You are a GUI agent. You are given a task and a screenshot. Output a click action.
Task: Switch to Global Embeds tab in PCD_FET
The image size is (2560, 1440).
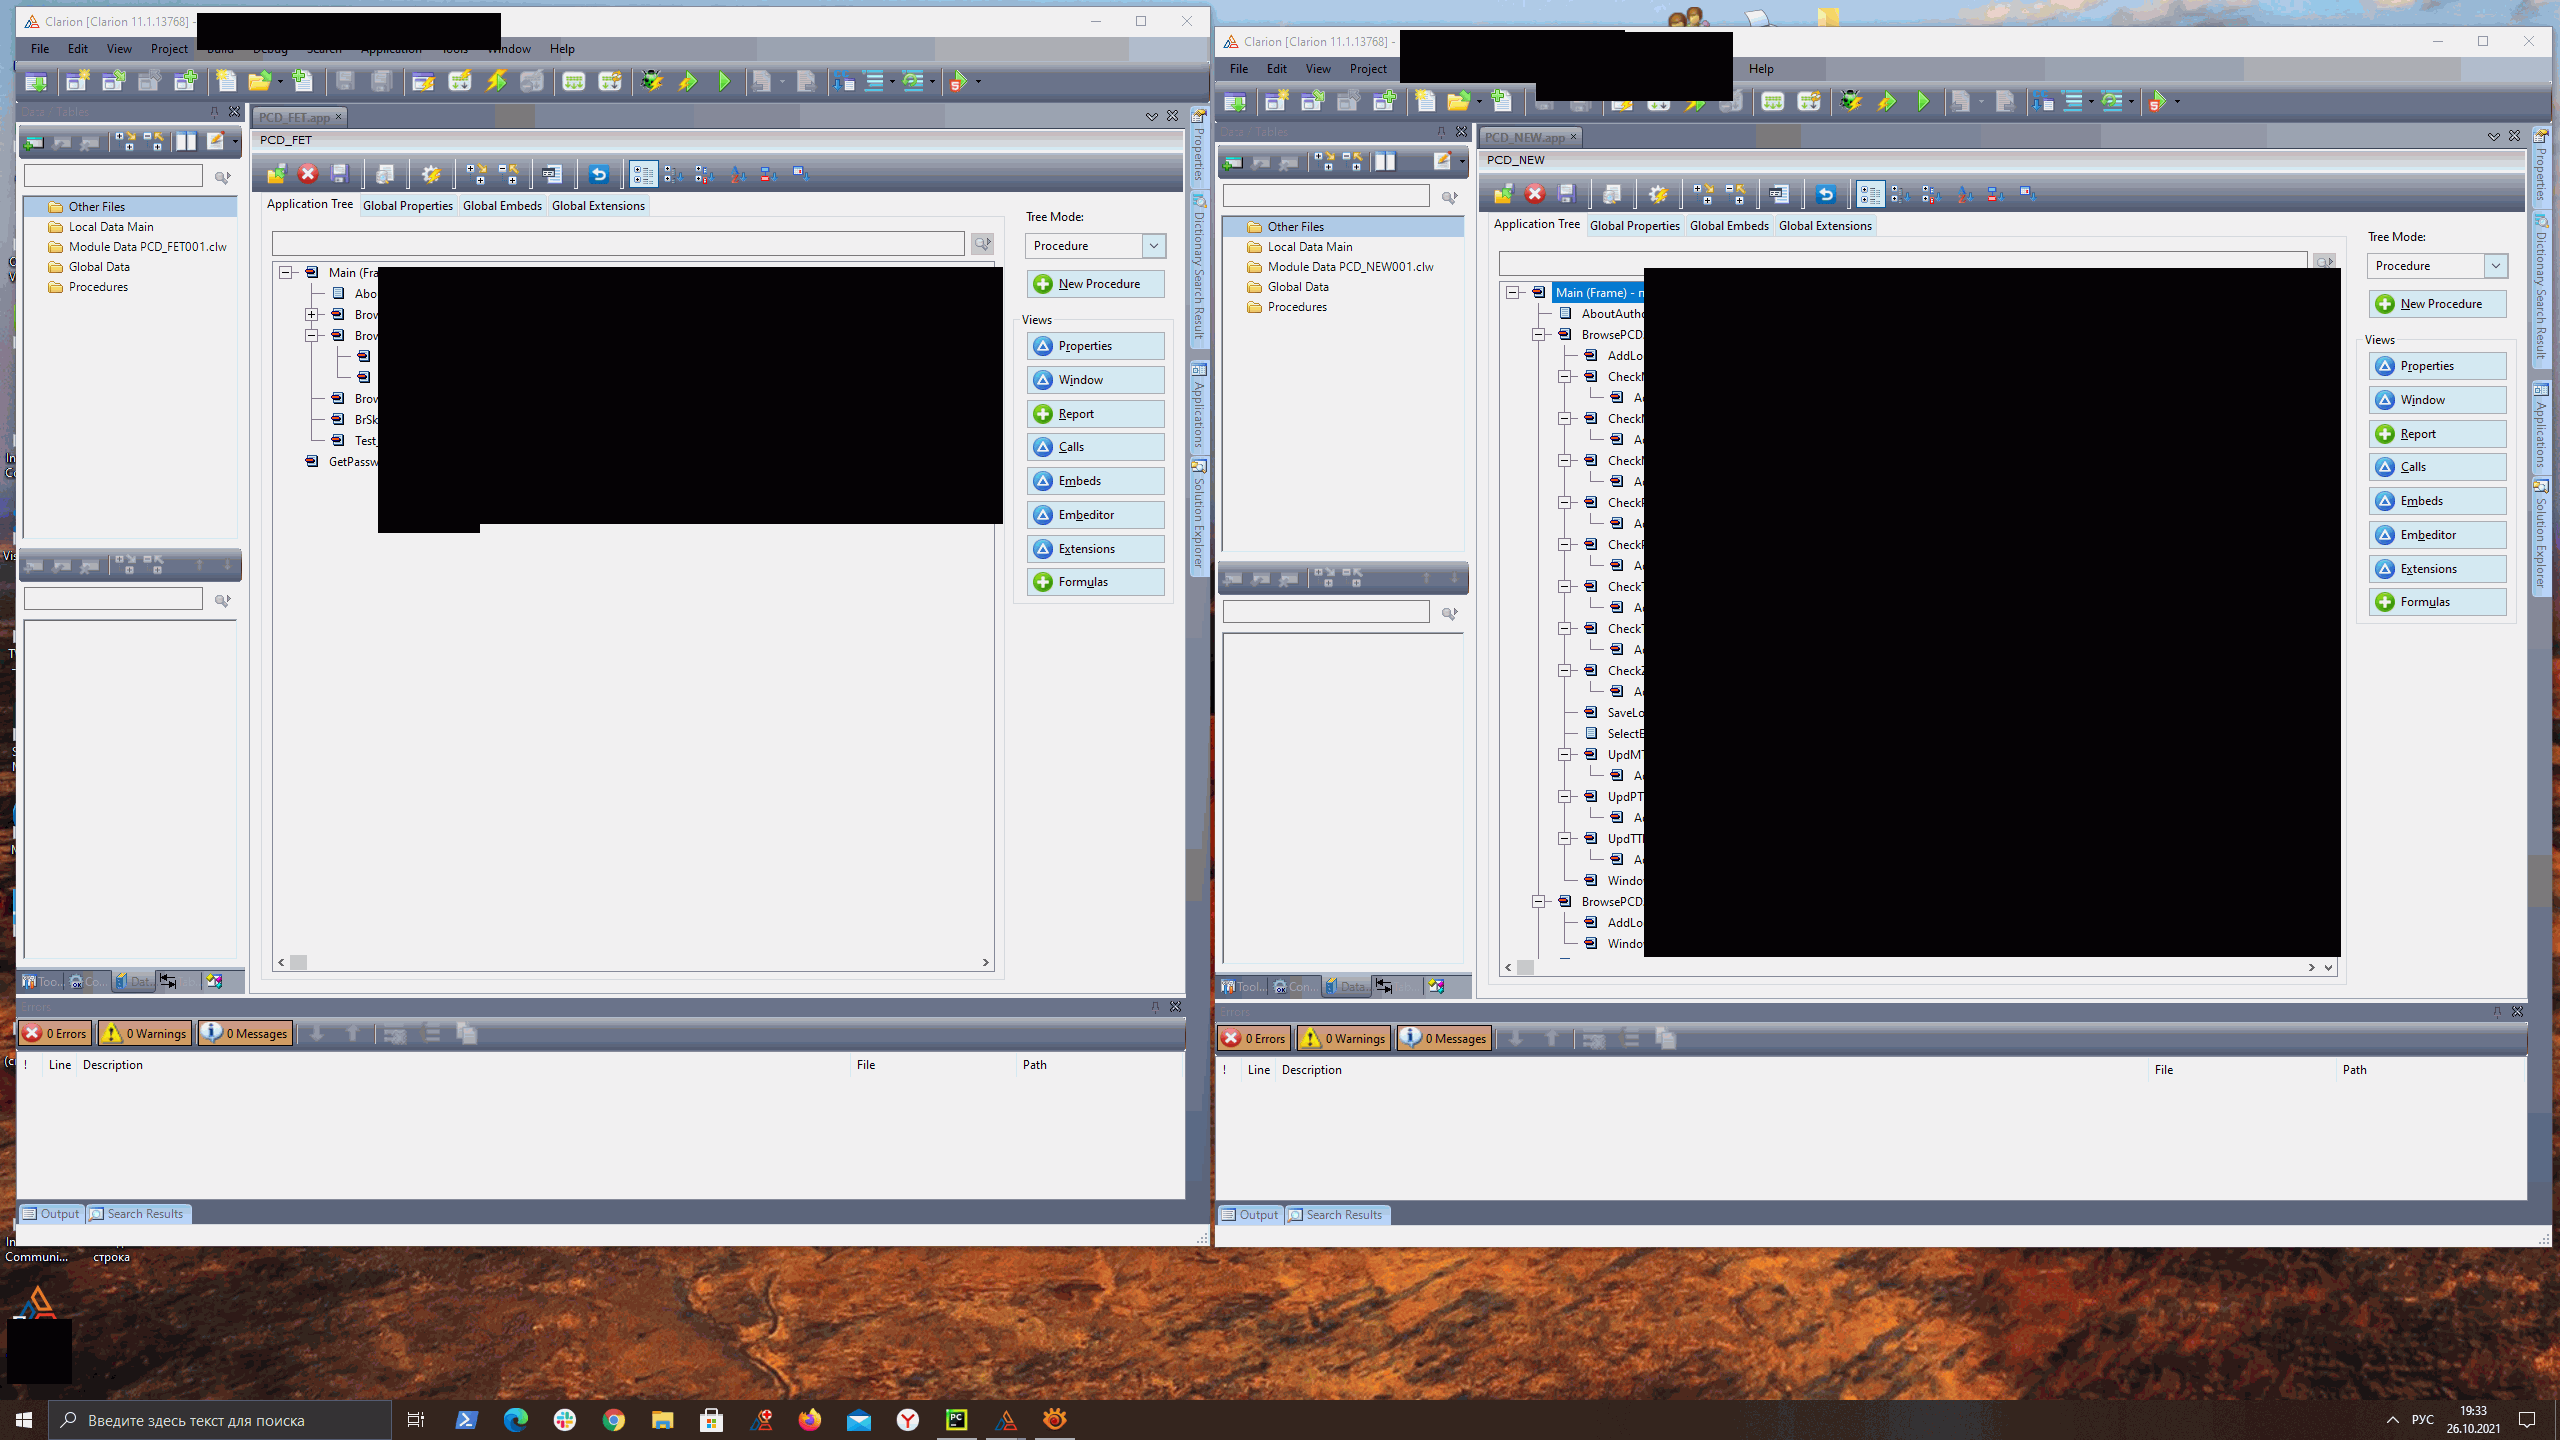point(502,206)
